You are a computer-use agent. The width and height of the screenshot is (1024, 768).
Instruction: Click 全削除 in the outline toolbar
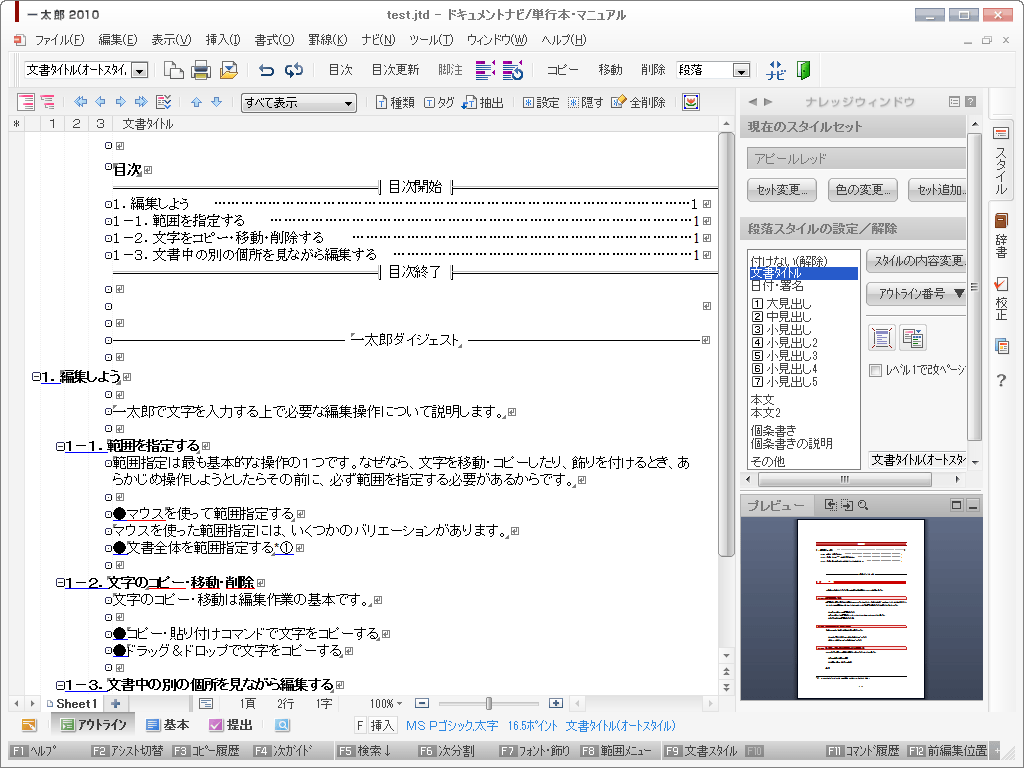click(639, 103)
